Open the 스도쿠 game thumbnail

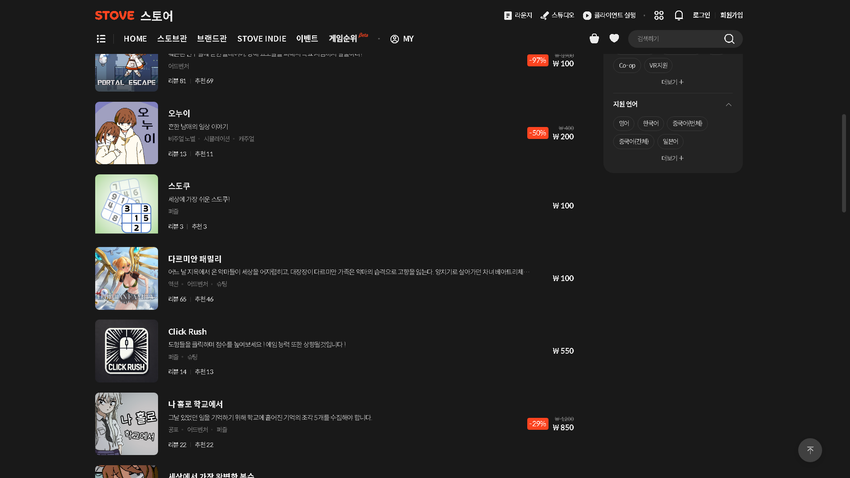126,204
